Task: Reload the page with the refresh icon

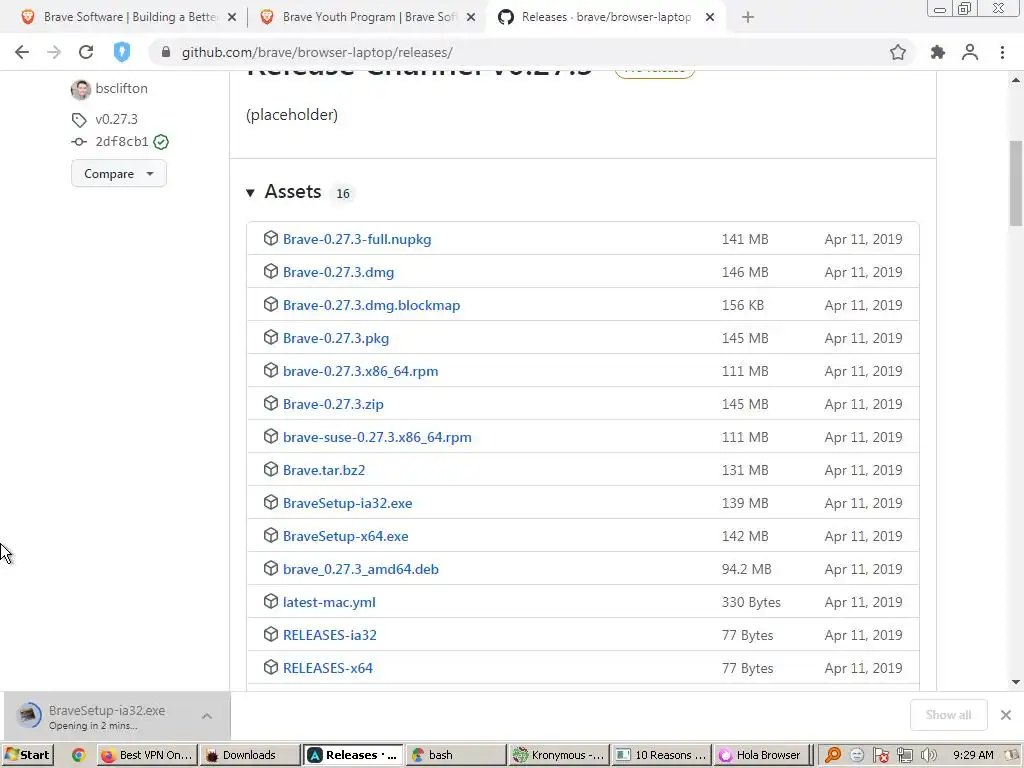Action: click(86, 52)
